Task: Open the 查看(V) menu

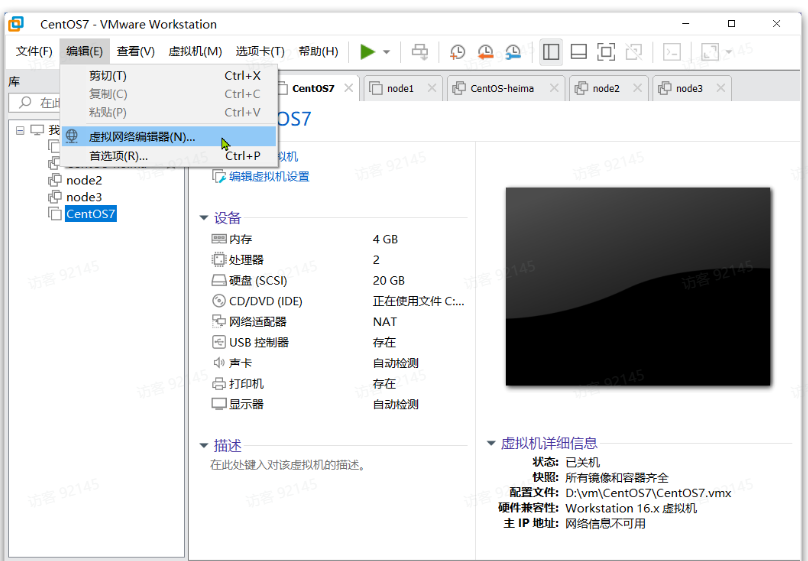Action: (136, 52)
